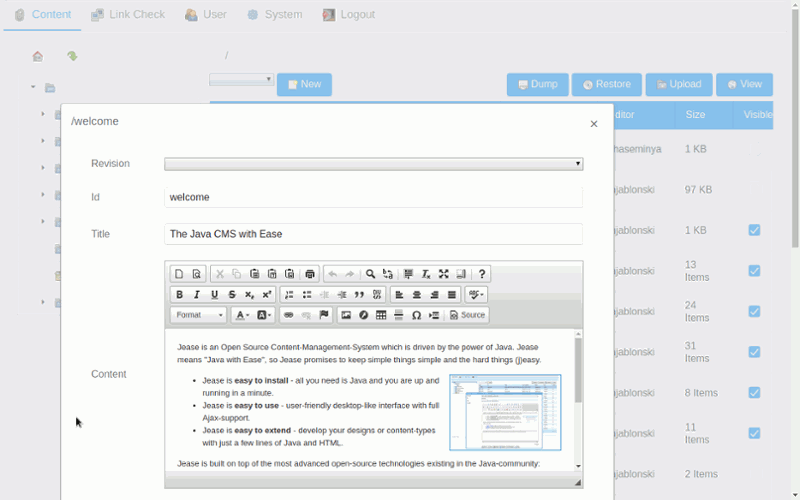Open the Background Color picker
Viewport: 800px width, 500px height.
point(264,315)
